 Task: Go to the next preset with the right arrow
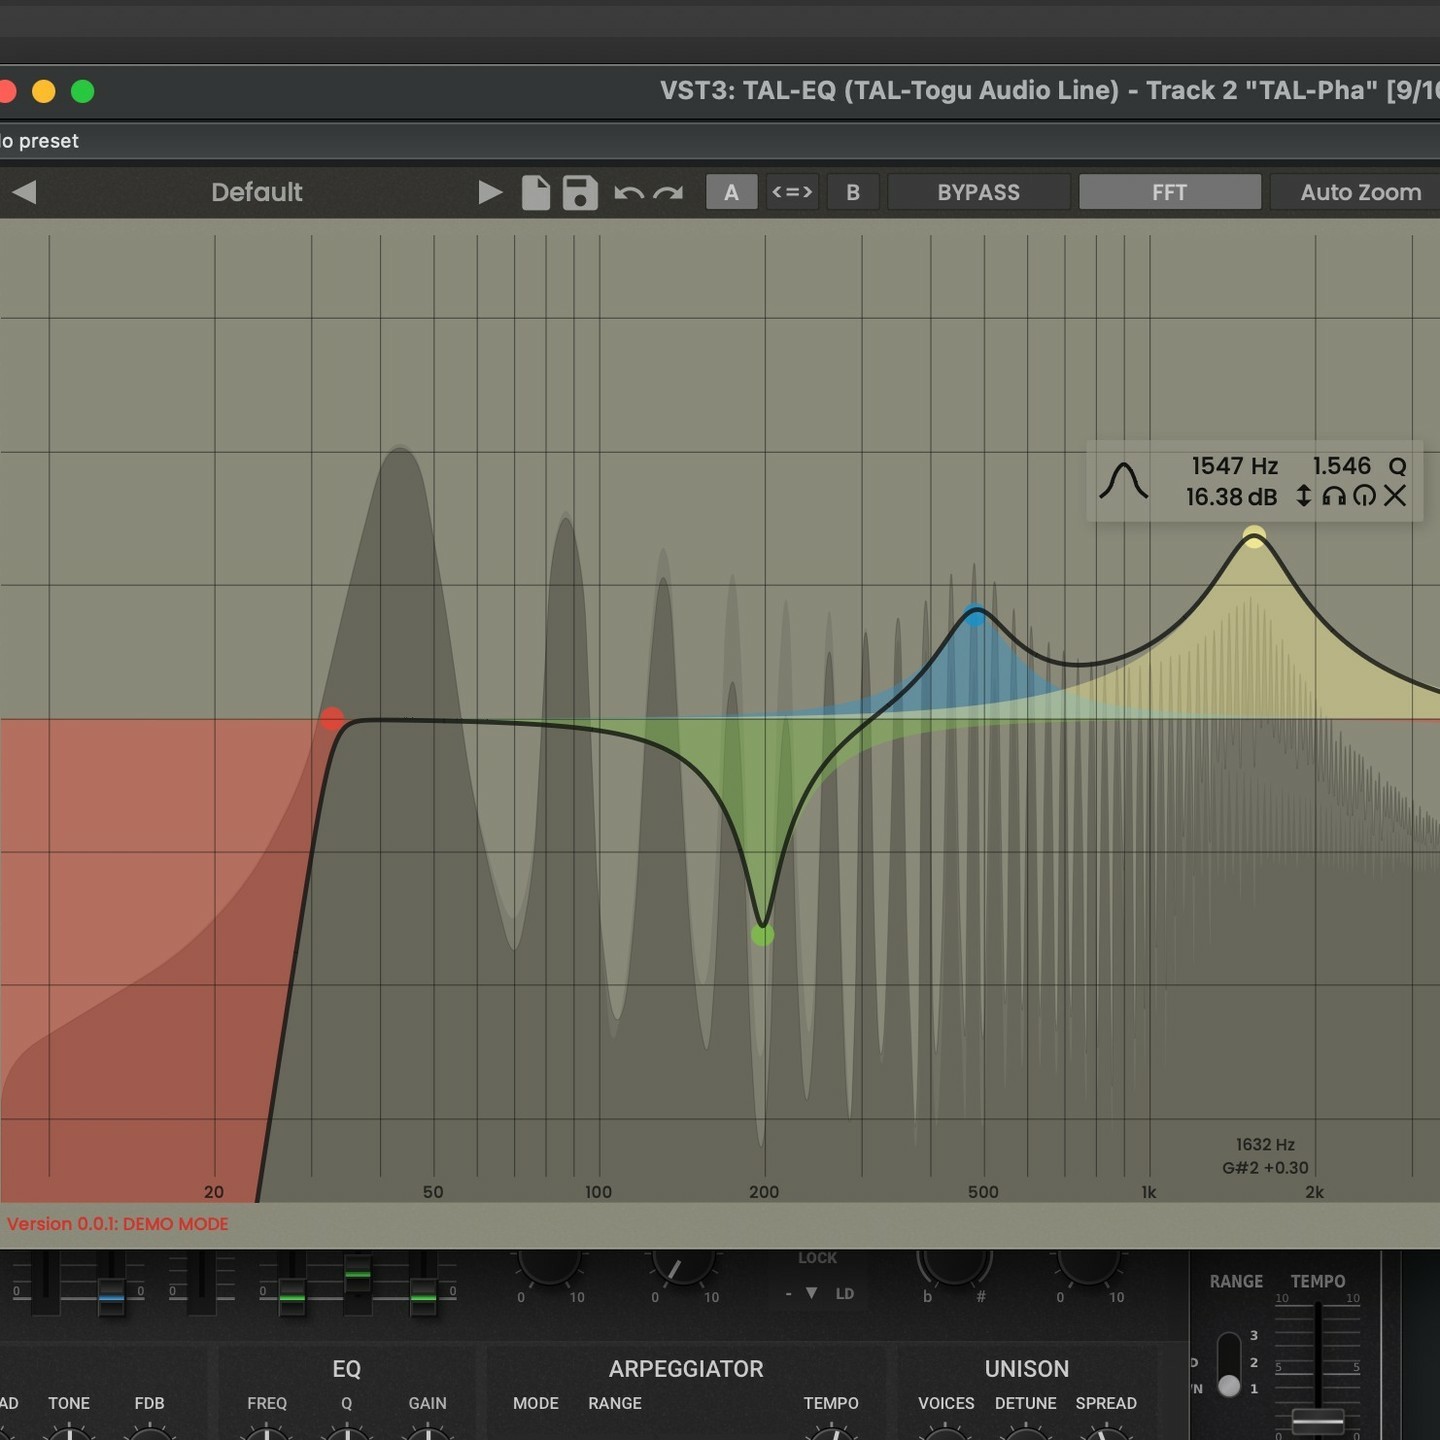(x=490, y=192)
